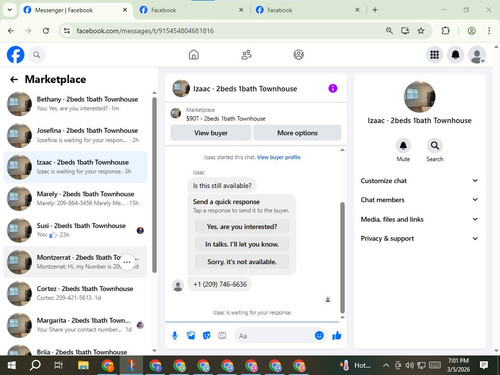Screen dimensions: 500x375
Task: Open Chrome three-dot menu
Action: point(489,31)
